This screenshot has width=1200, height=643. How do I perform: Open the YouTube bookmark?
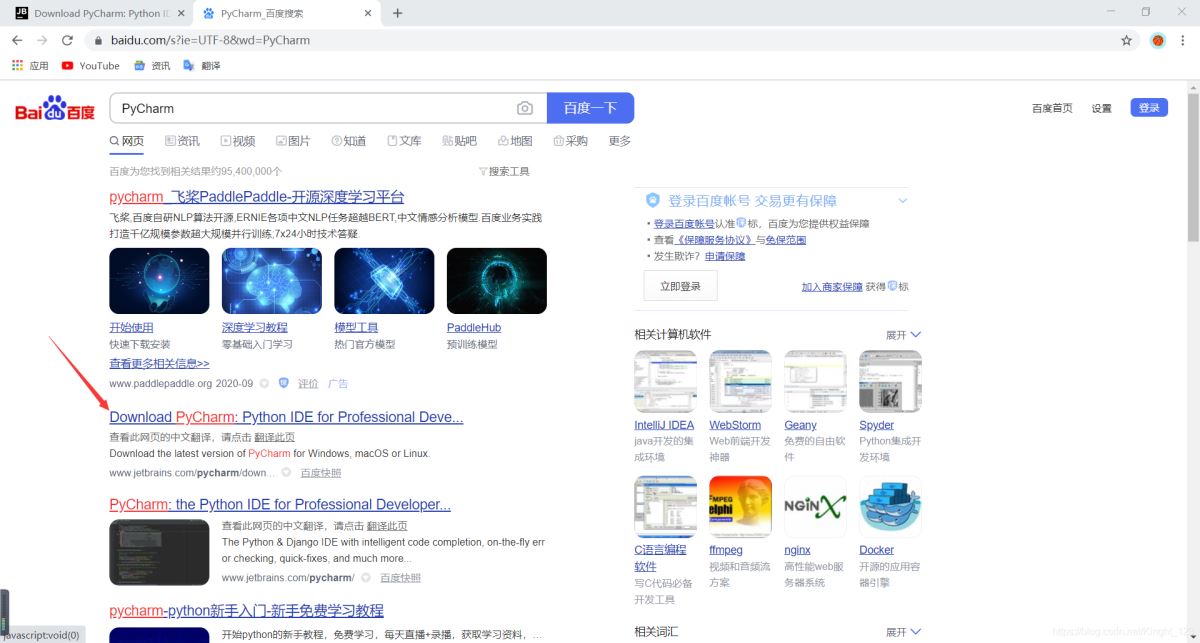(x=90, y=65)
